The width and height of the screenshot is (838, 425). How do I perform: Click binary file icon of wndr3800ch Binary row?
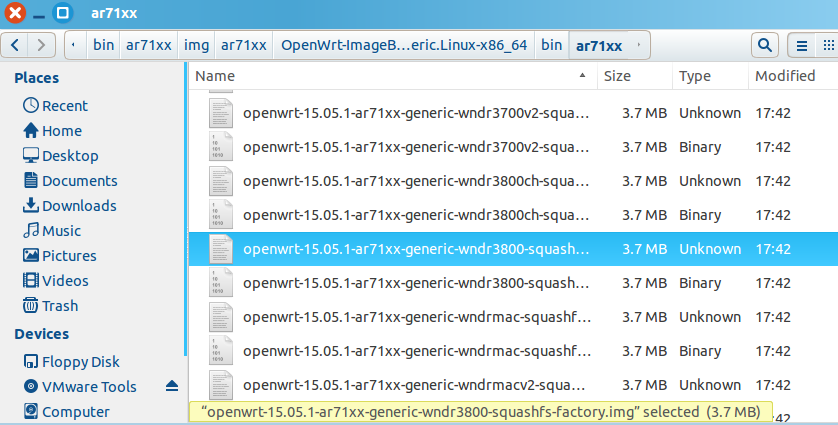click(221, 215)
